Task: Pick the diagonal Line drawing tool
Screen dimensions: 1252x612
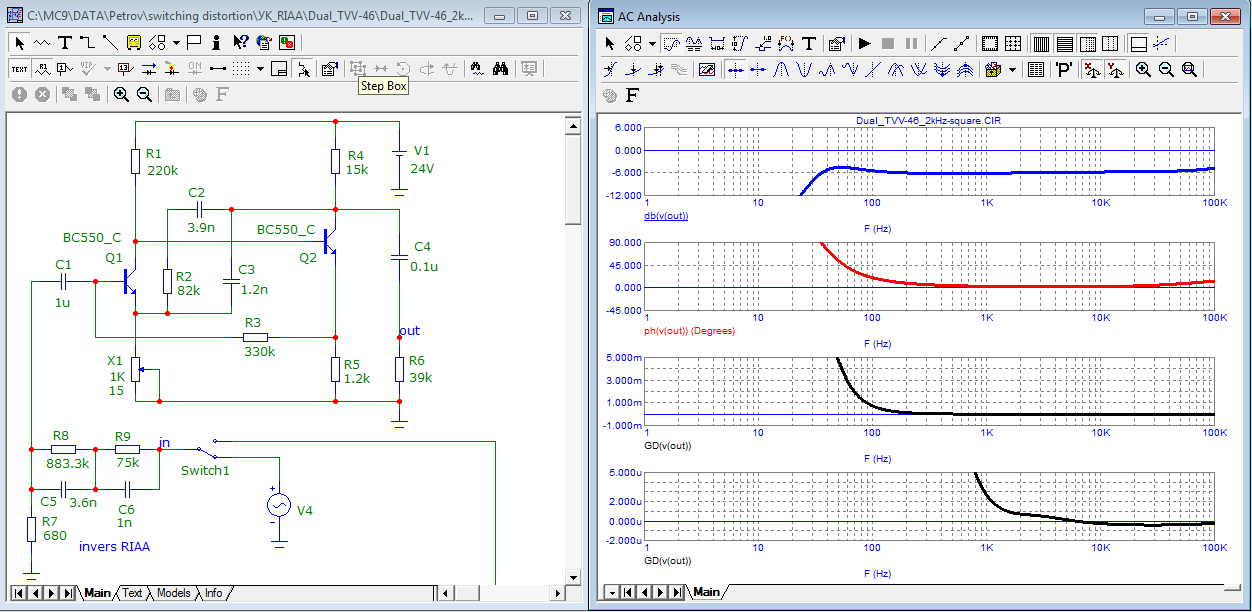Action: pos(110,42)
